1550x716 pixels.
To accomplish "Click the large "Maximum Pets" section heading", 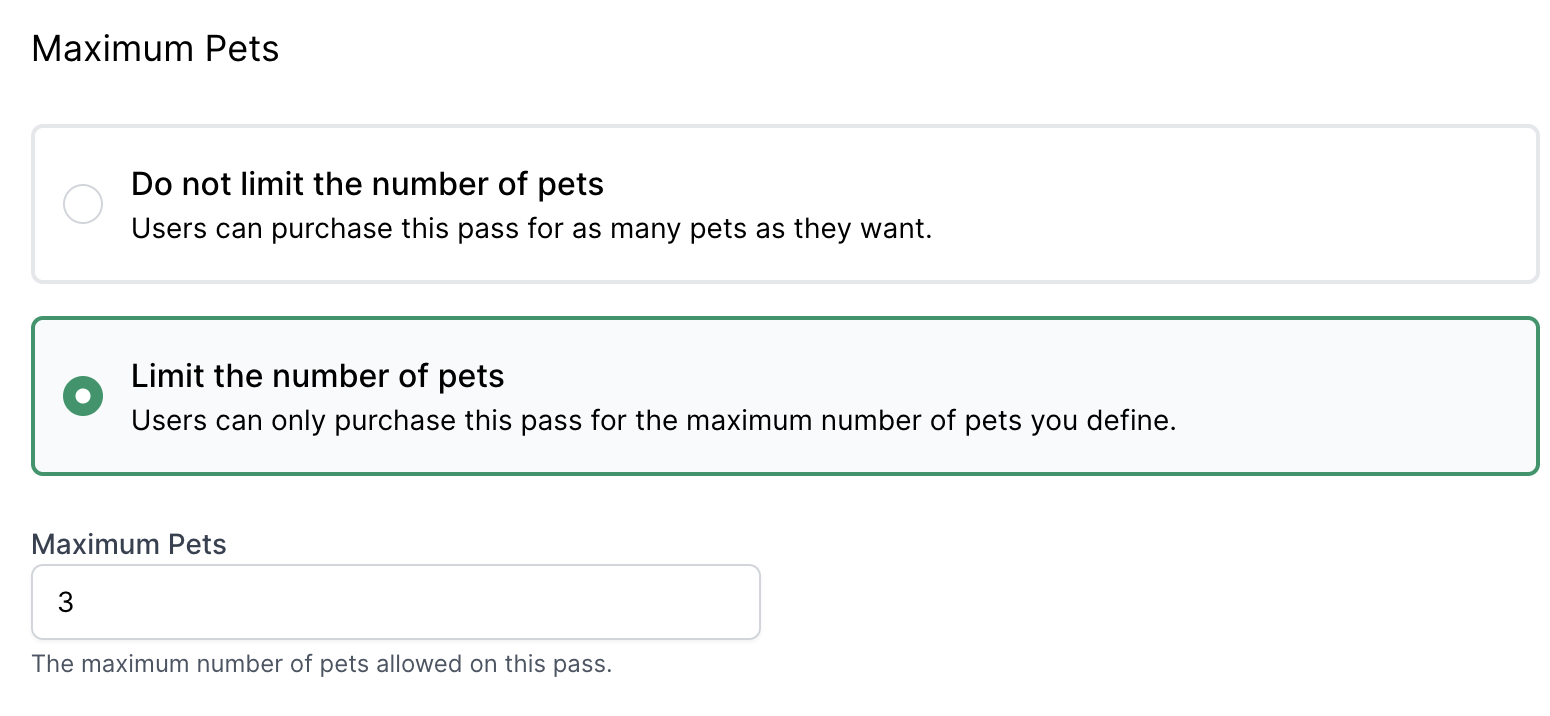I will [x=155, y=48].
